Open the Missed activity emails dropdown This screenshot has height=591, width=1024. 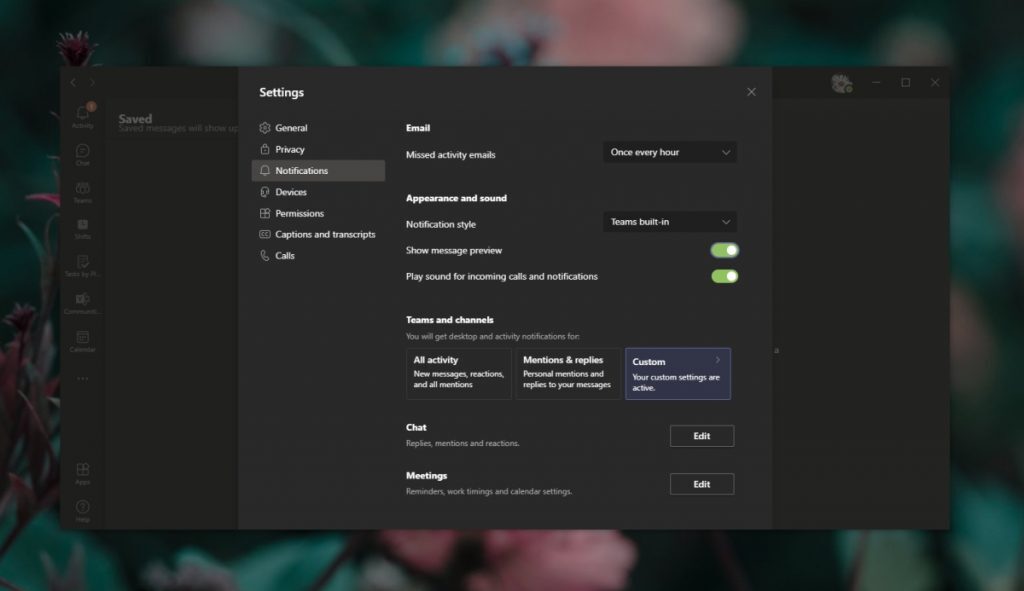tap(669, 152)
